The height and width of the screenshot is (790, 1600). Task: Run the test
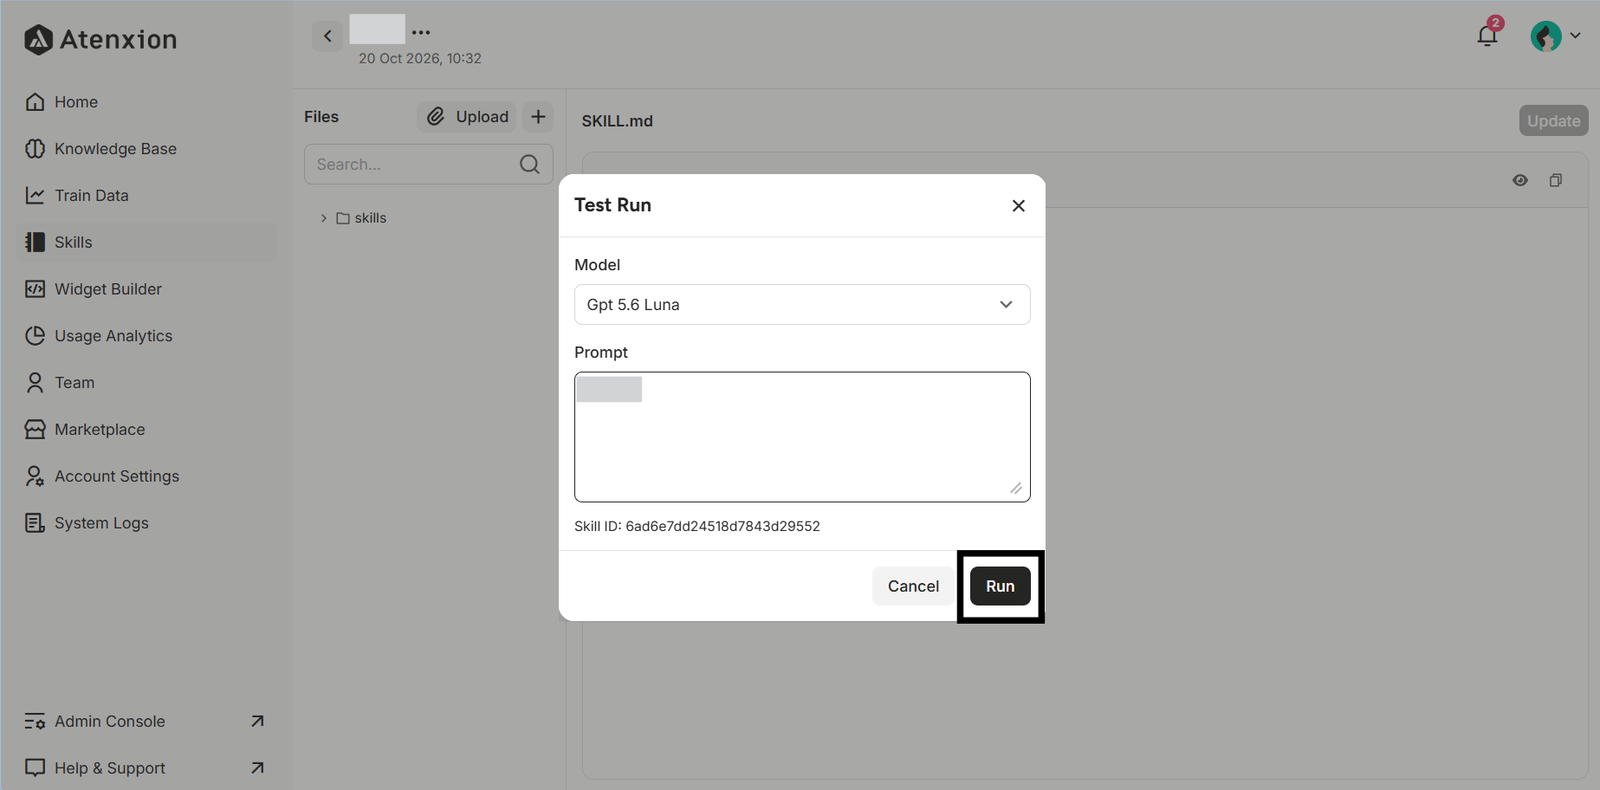[x=1000, y=586]
